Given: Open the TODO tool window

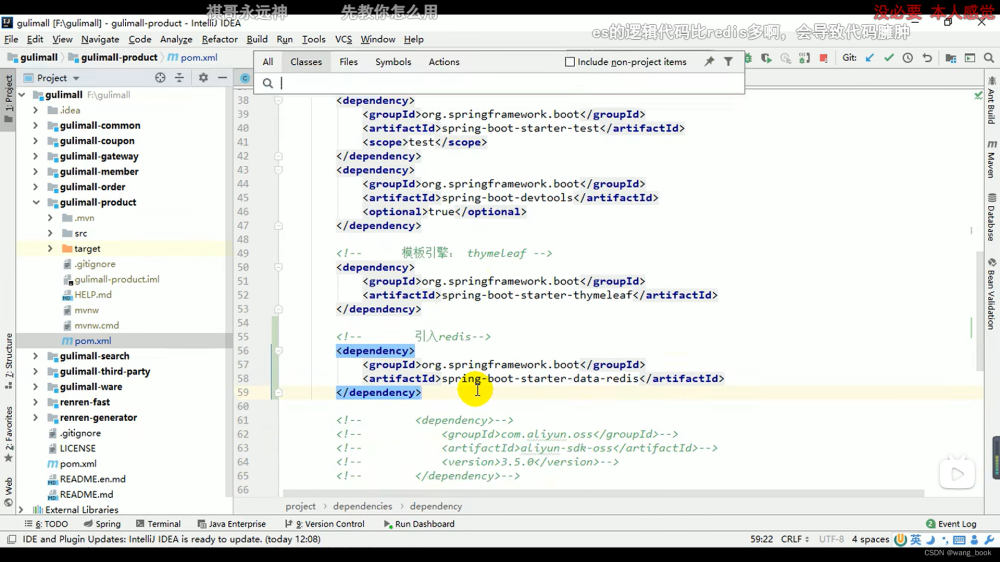Looking at the screenshot, I should pos(46,524).
